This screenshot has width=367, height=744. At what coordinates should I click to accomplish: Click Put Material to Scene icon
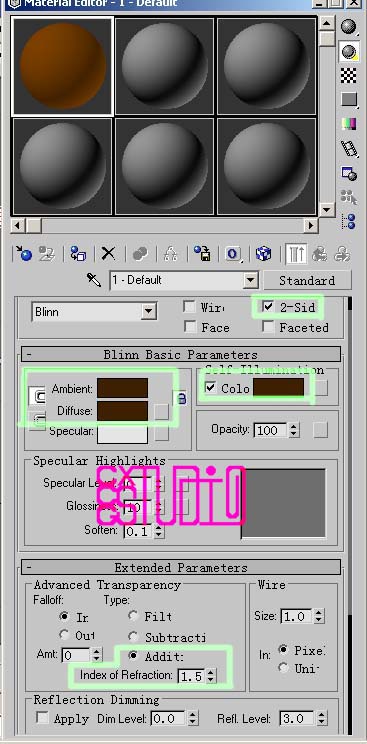[47, 254]
